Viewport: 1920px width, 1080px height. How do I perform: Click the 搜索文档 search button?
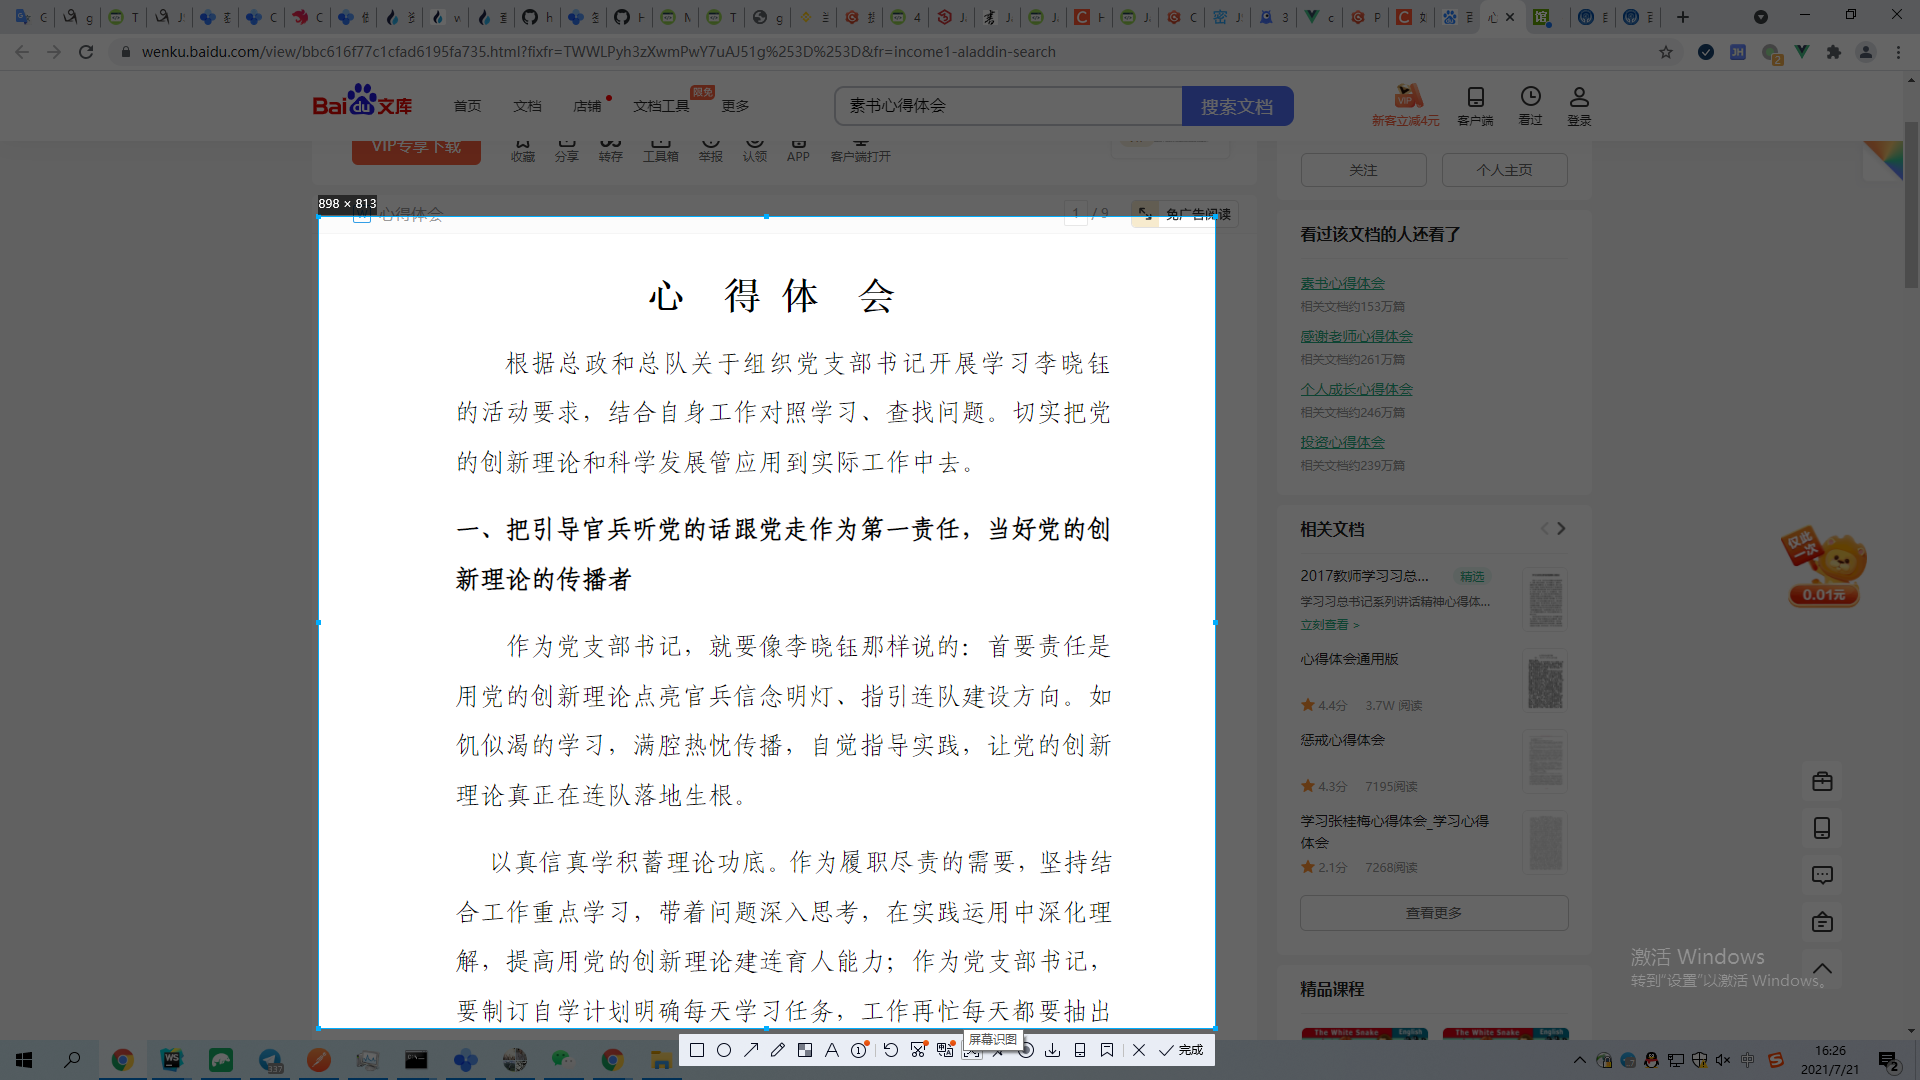pyautogui.click(x=1237, y=106)
